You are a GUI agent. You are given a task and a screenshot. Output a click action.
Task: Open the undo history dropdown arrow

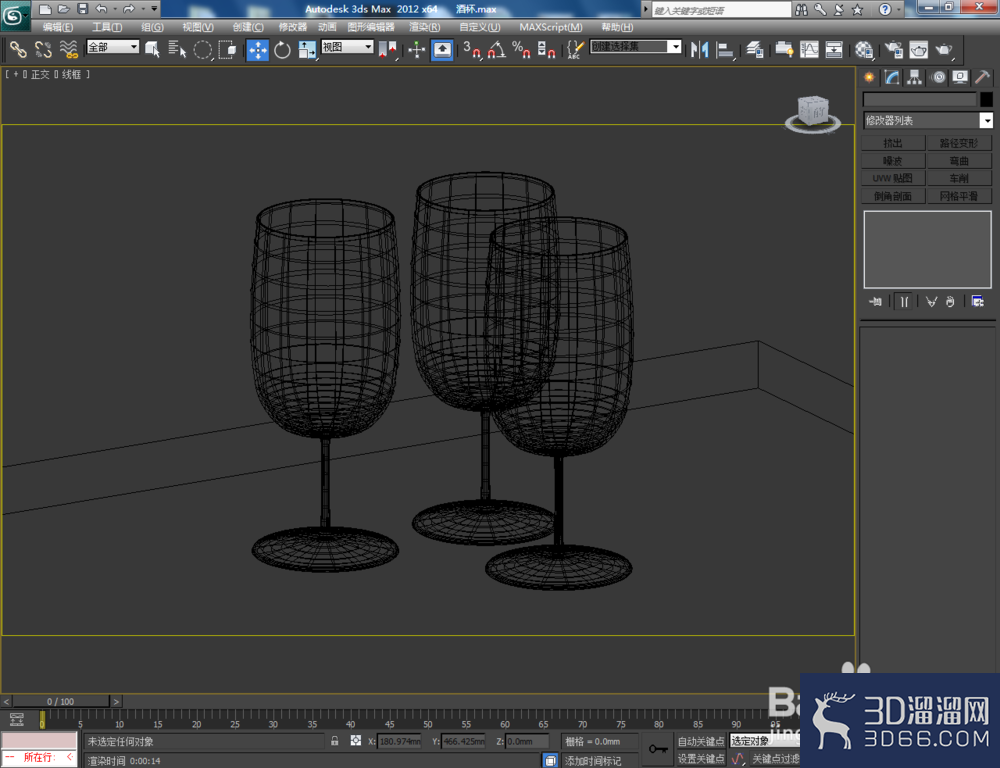point(115,9)
